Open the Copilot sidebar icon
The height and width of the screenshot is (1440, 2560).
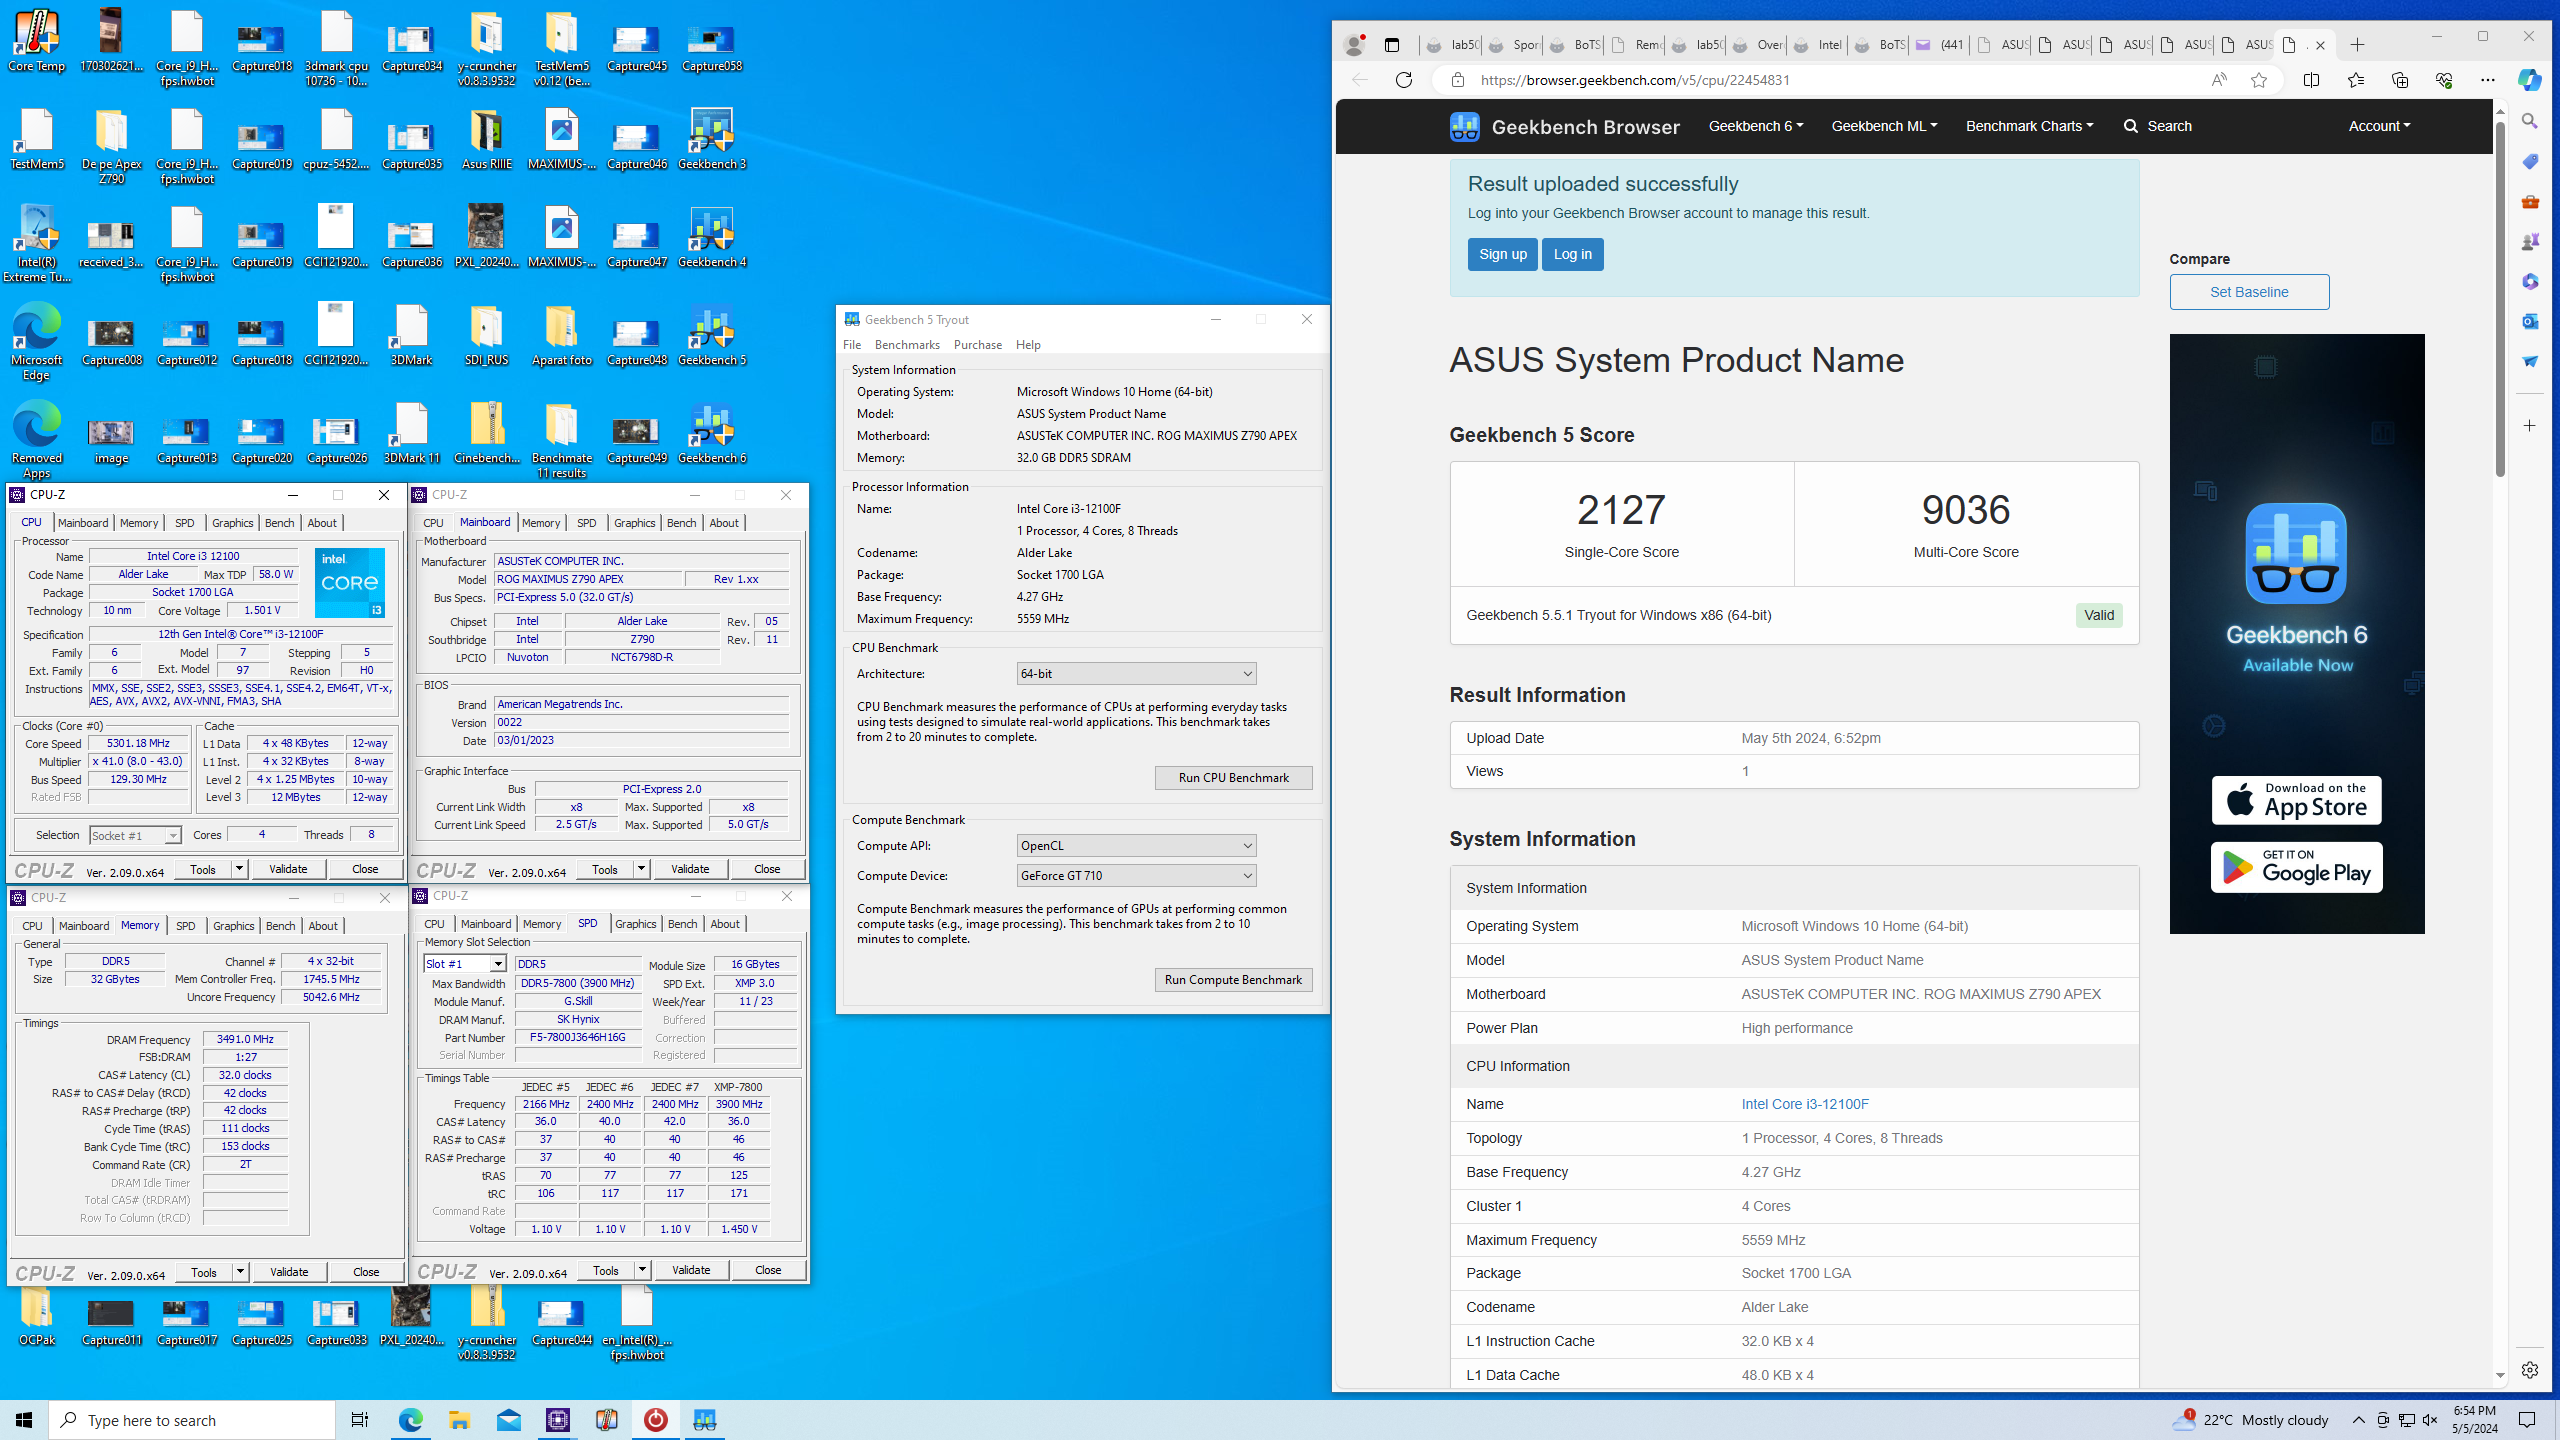(x=2530, y=80)
